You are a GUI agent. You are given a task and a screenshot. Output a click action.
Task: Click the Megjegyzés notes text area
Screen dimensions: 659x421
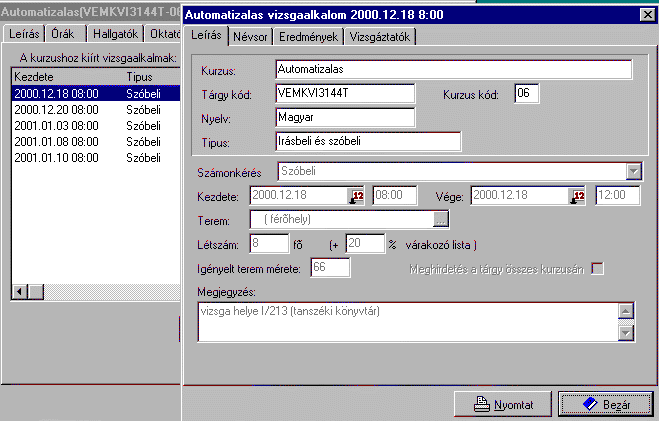408,322
